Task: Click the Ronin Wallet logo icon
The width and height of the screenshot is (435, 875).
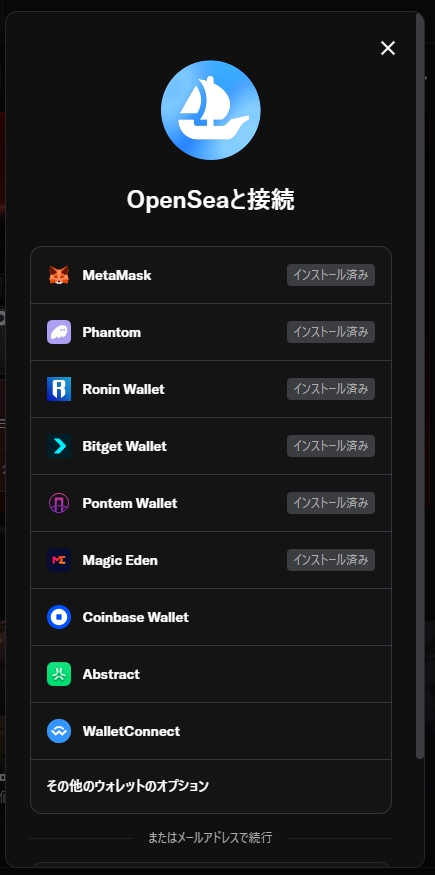Action: 59,389
